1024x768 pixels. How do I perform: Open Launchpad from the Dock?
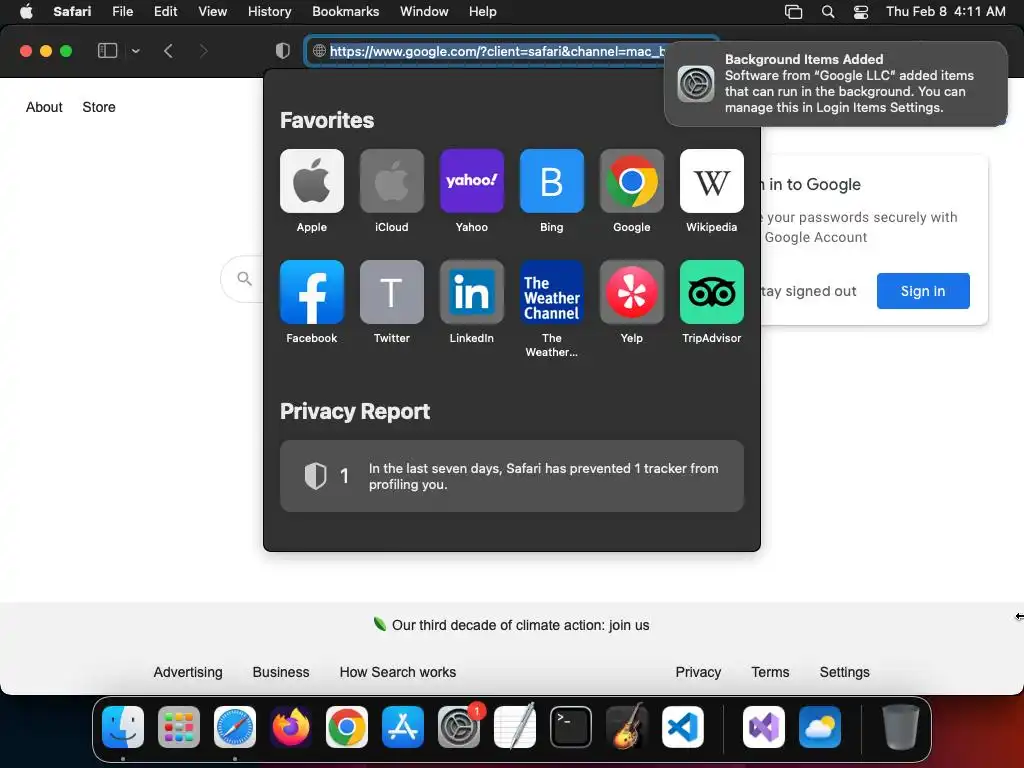[178, 727]
